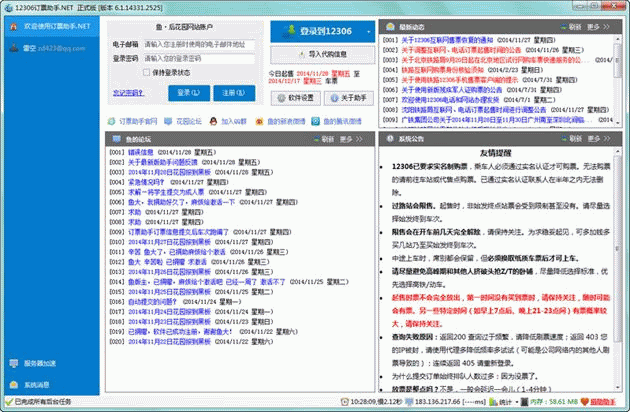Expand the 登录到12306 dropdown arrow
Viewport: 630px width, 412px height.
[x=368, y=31]
